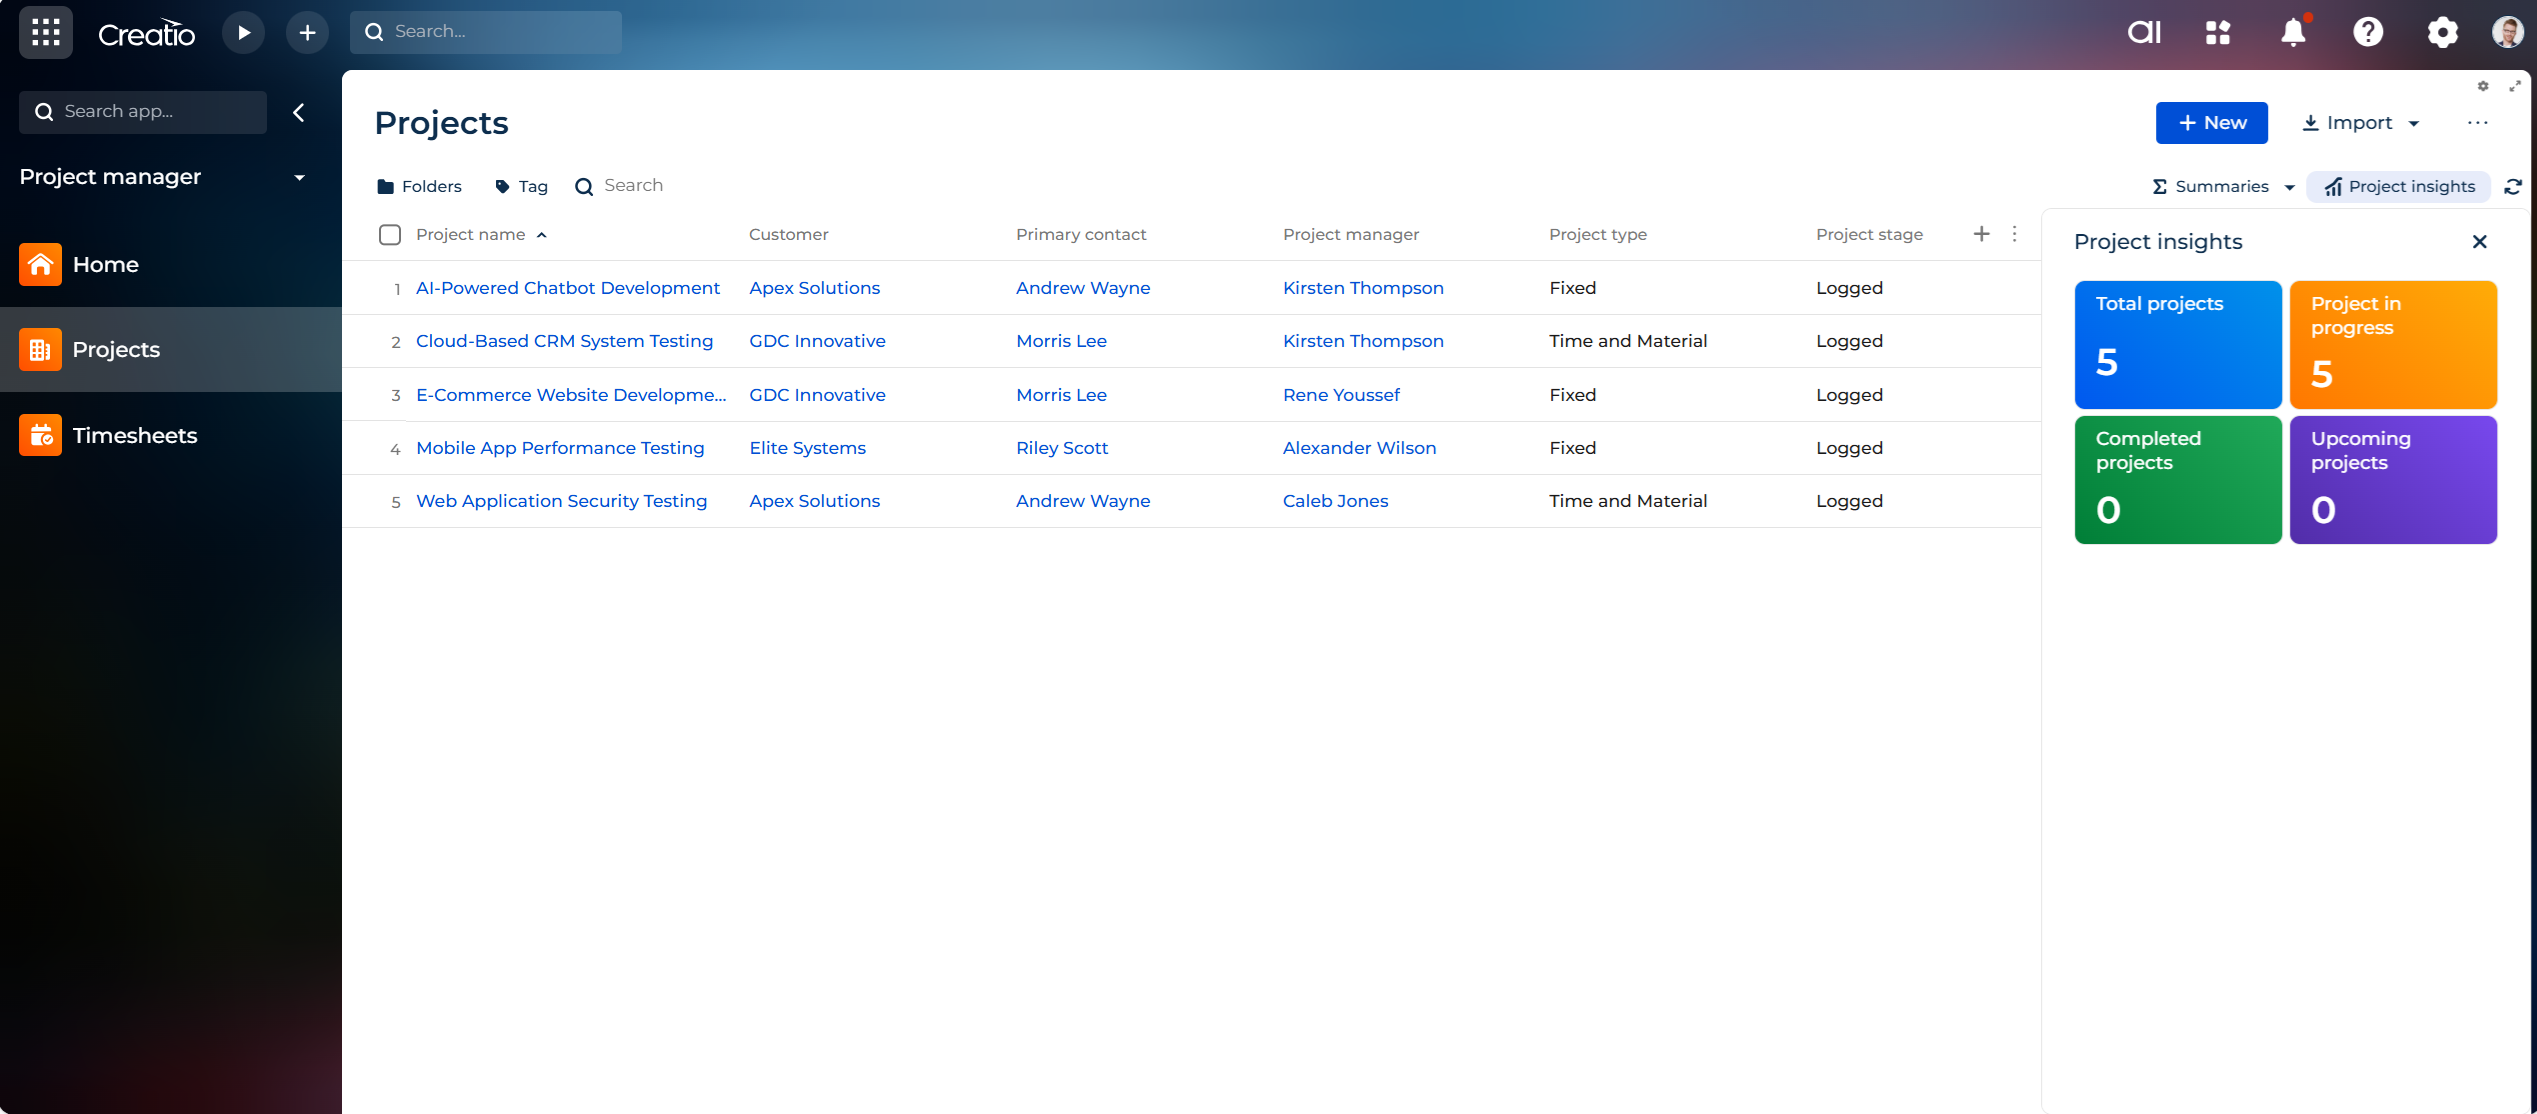Click the green Completed projects tile
2537x1114 pixels.
(x=2177, y=480)
